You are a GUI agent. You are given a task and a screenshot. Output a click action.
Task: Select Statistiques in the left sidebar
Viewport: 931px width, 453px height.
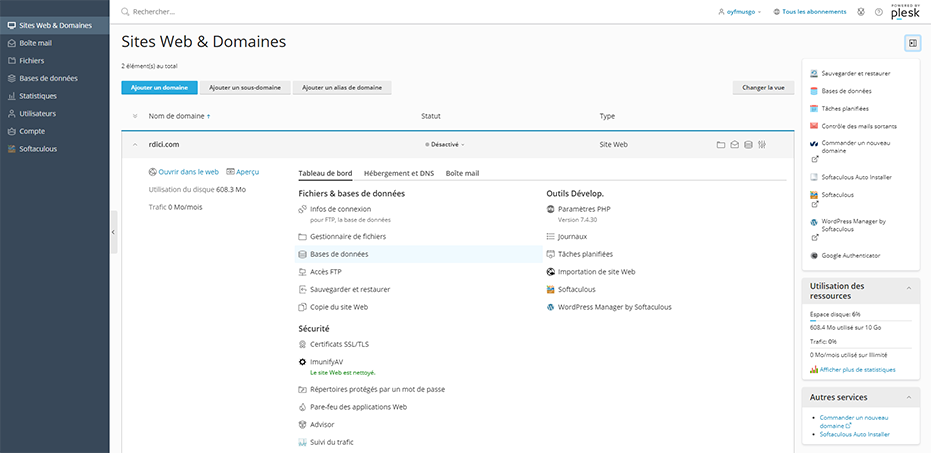point(38,96)
